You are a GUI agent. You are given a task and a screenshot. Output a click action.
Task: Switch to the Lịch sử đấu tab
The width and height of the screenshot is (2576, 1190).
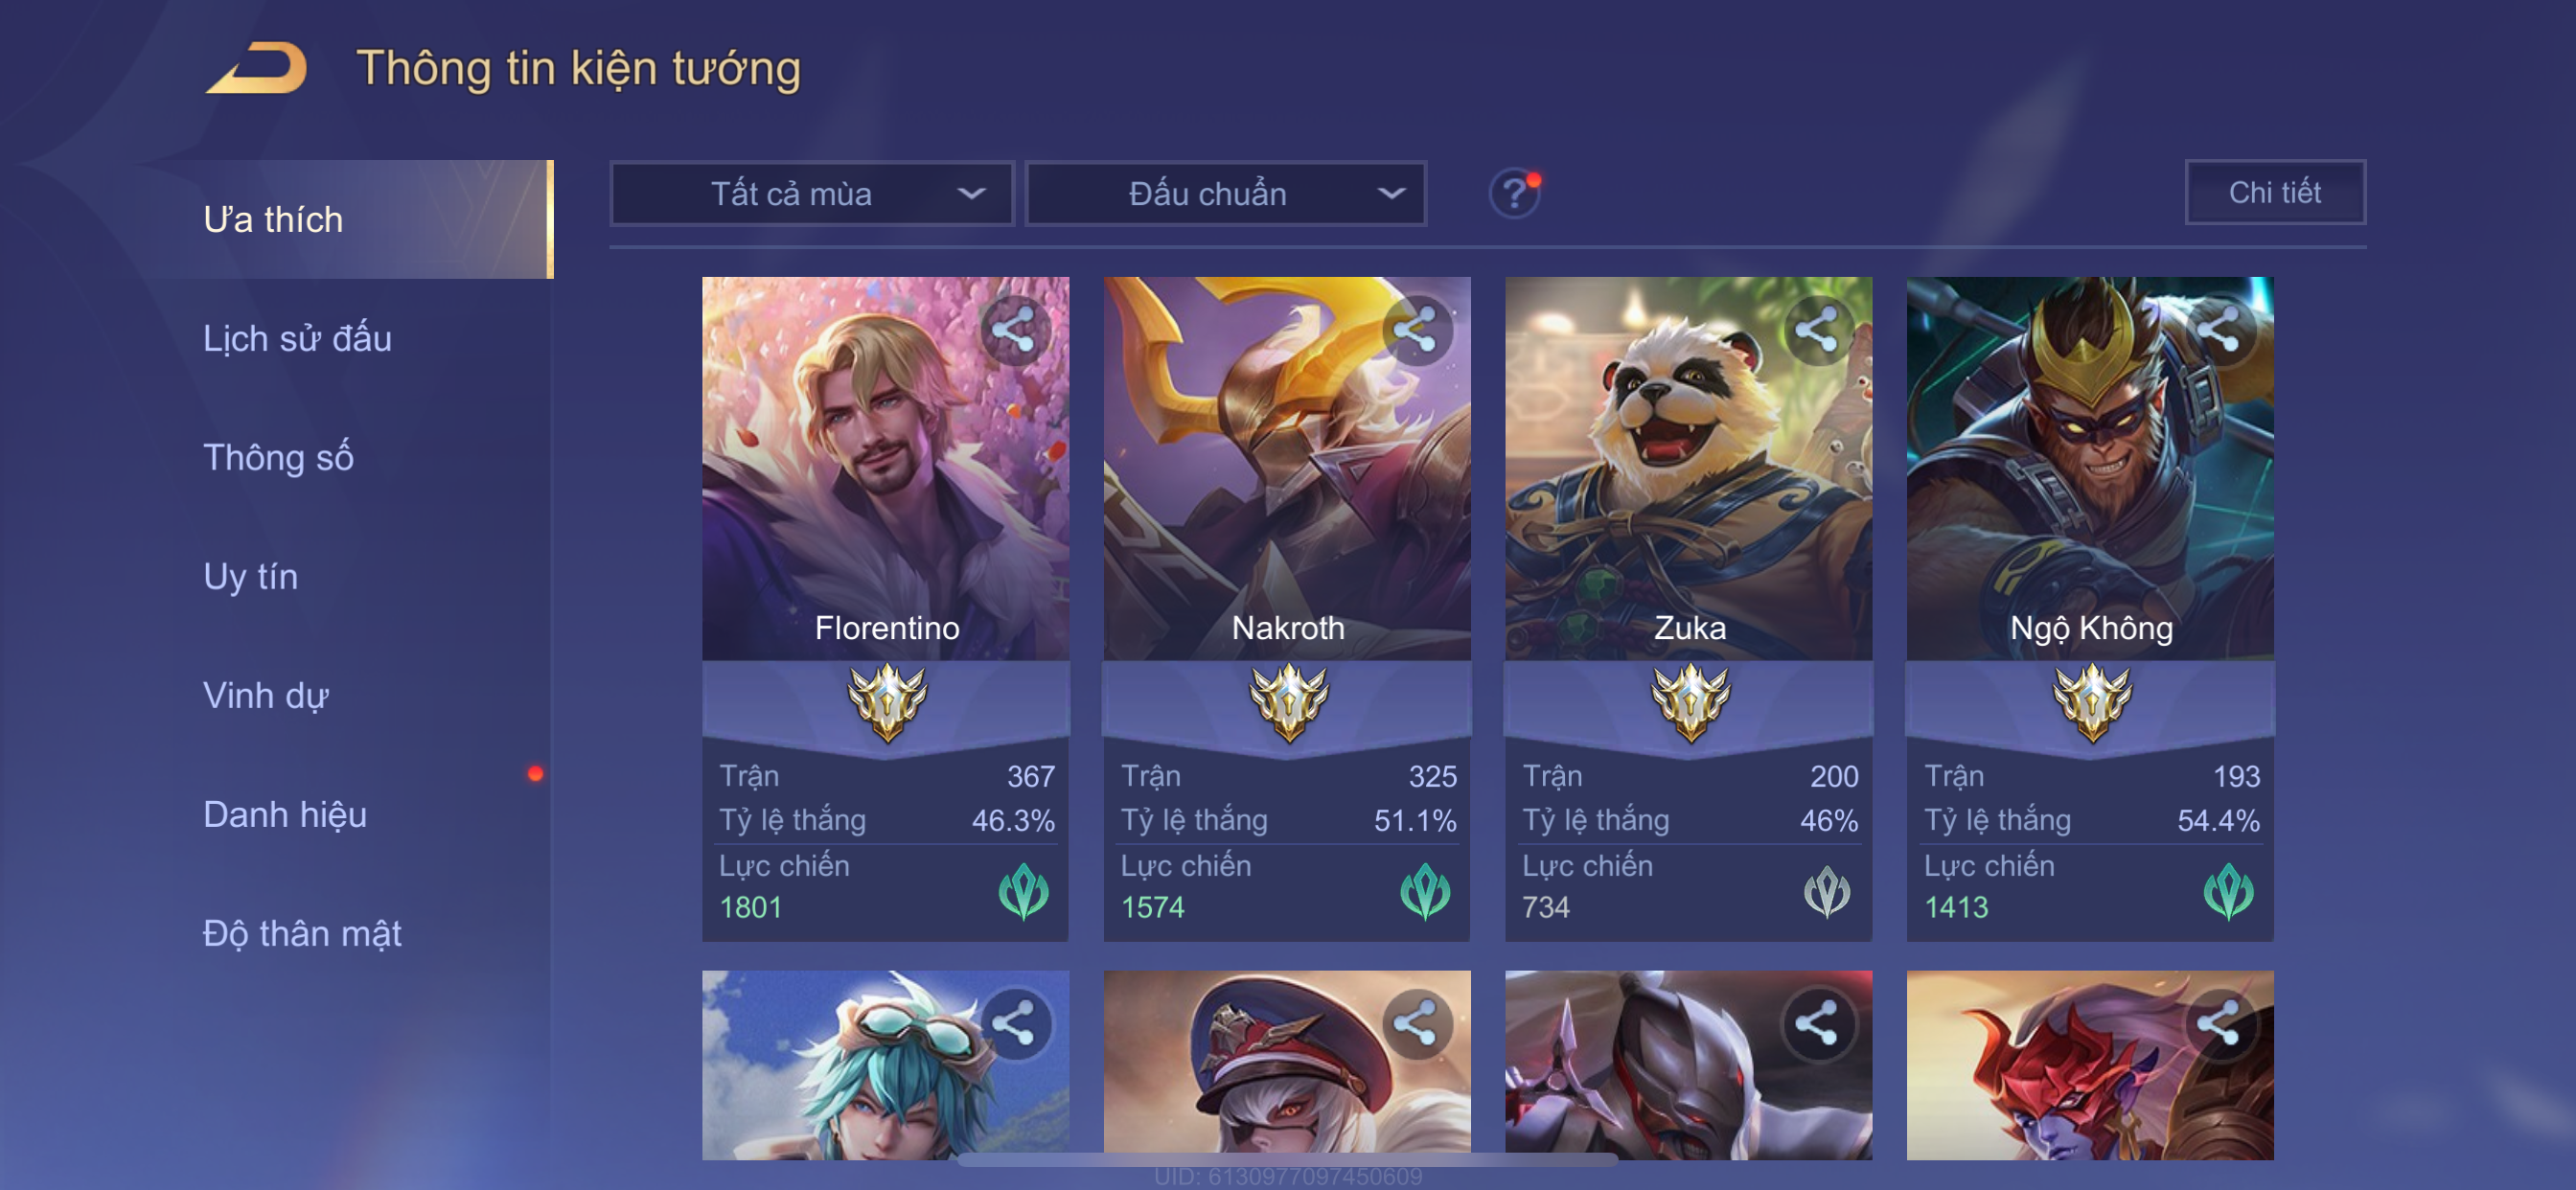point(297,338)
